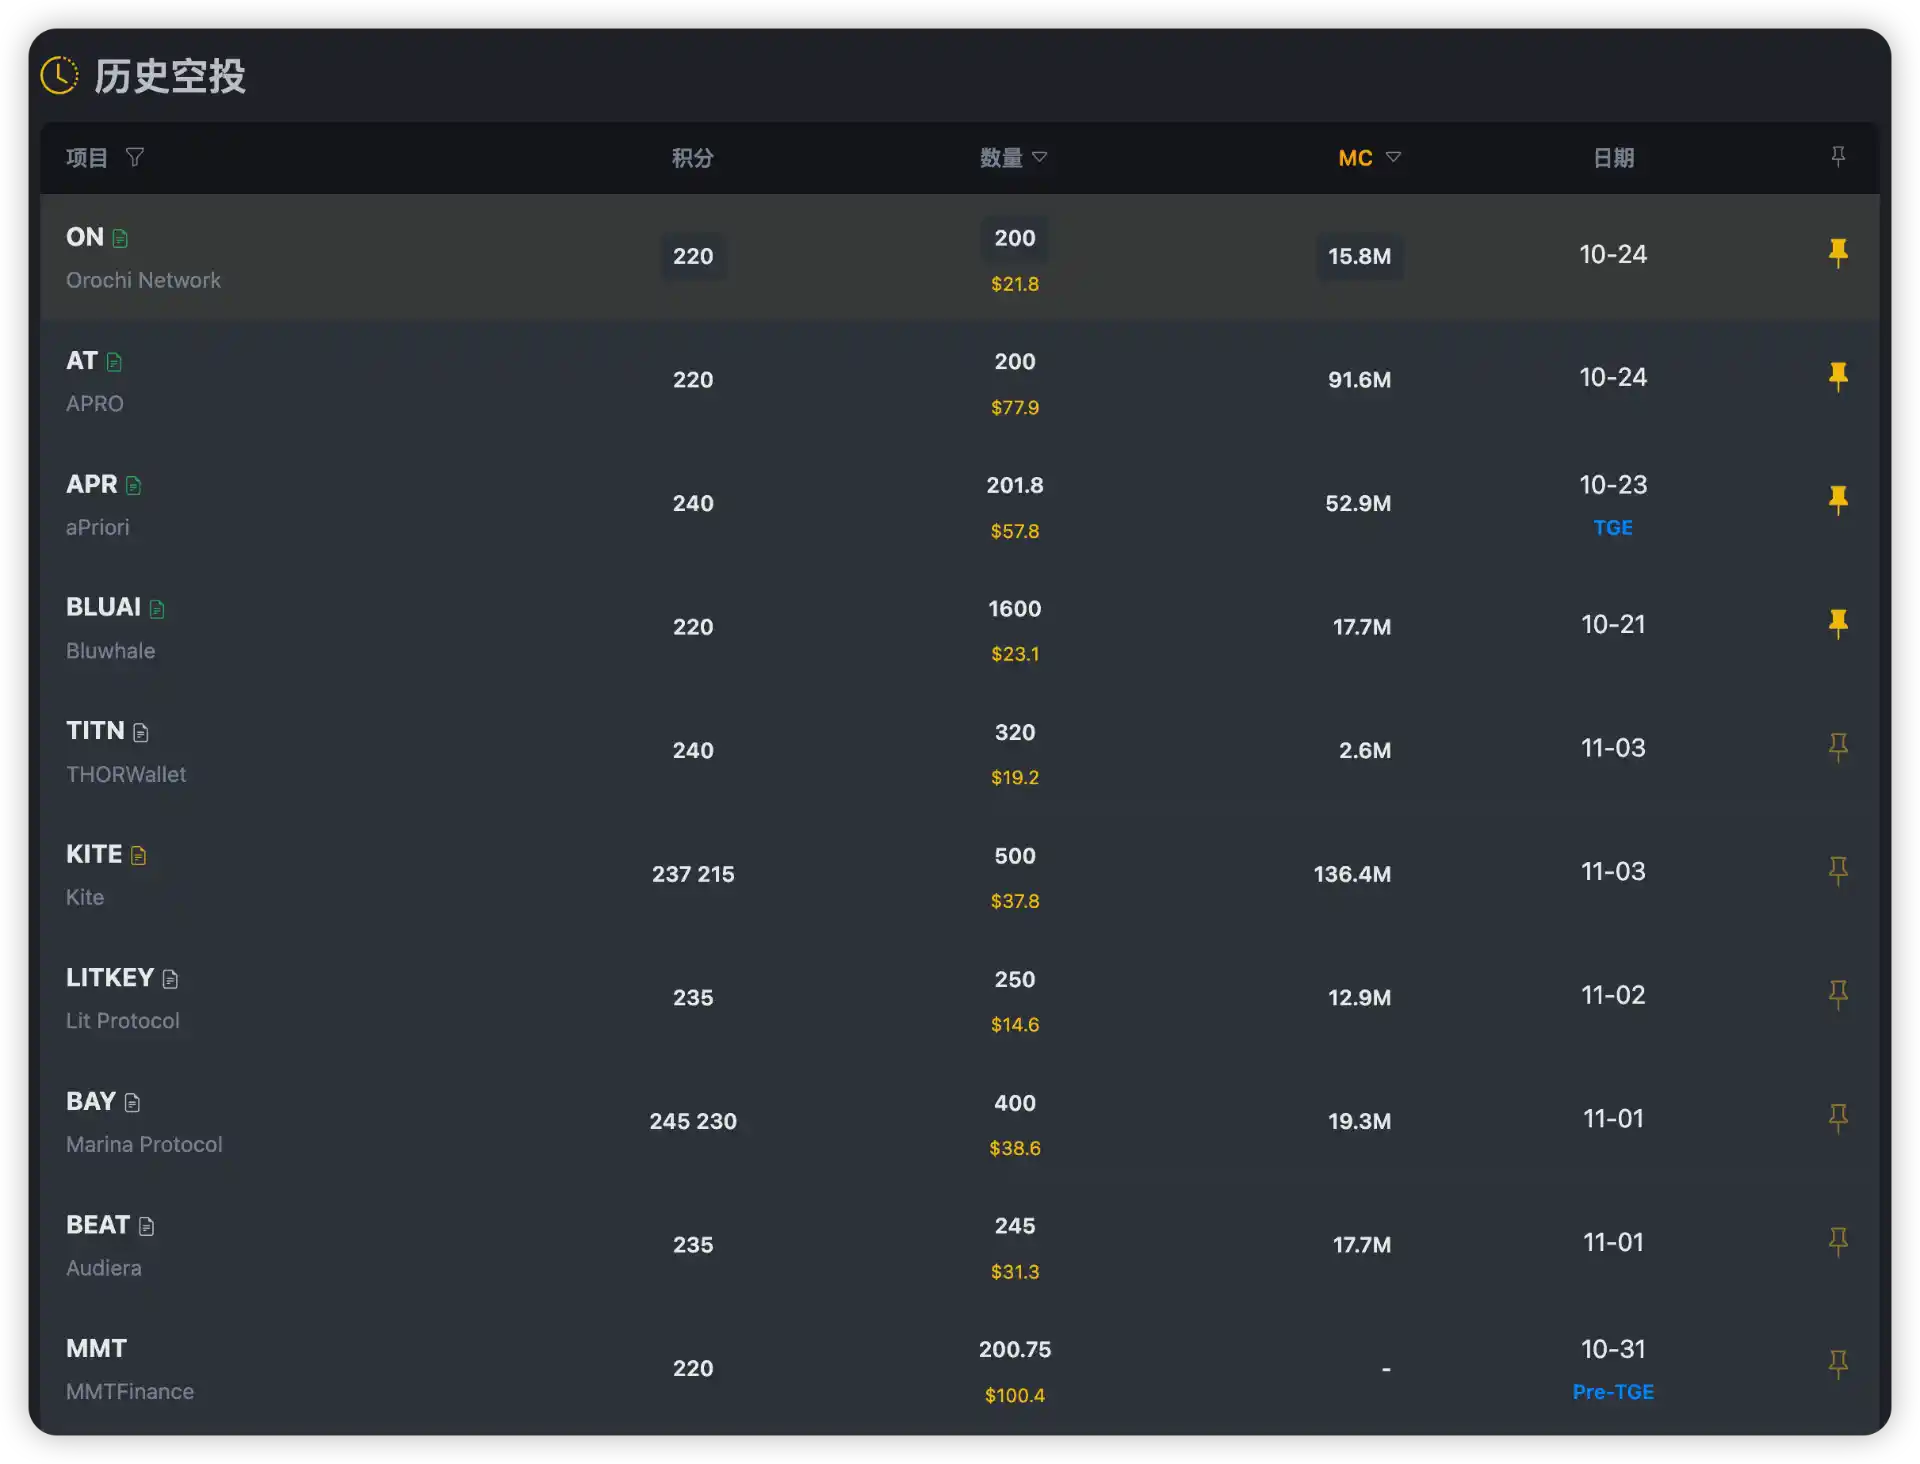Open the document icon next to APR
The height and width of the screenshot is (1464, 1920).
pos(134,485)
